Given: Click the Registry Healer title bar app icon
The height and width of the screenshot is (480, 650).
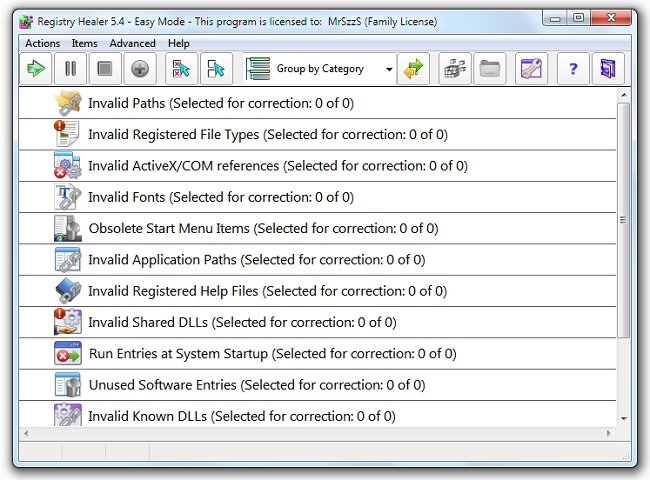Looking at the screenshot, I should point(26,22).
